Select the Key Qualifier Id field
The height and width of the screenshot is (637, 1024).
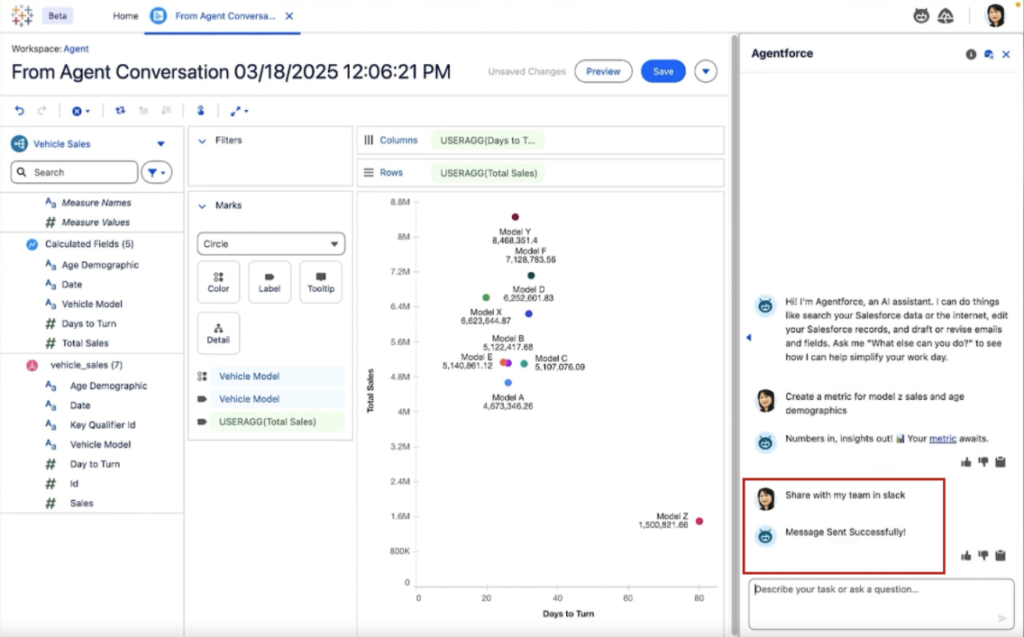[x=103, y=425]
